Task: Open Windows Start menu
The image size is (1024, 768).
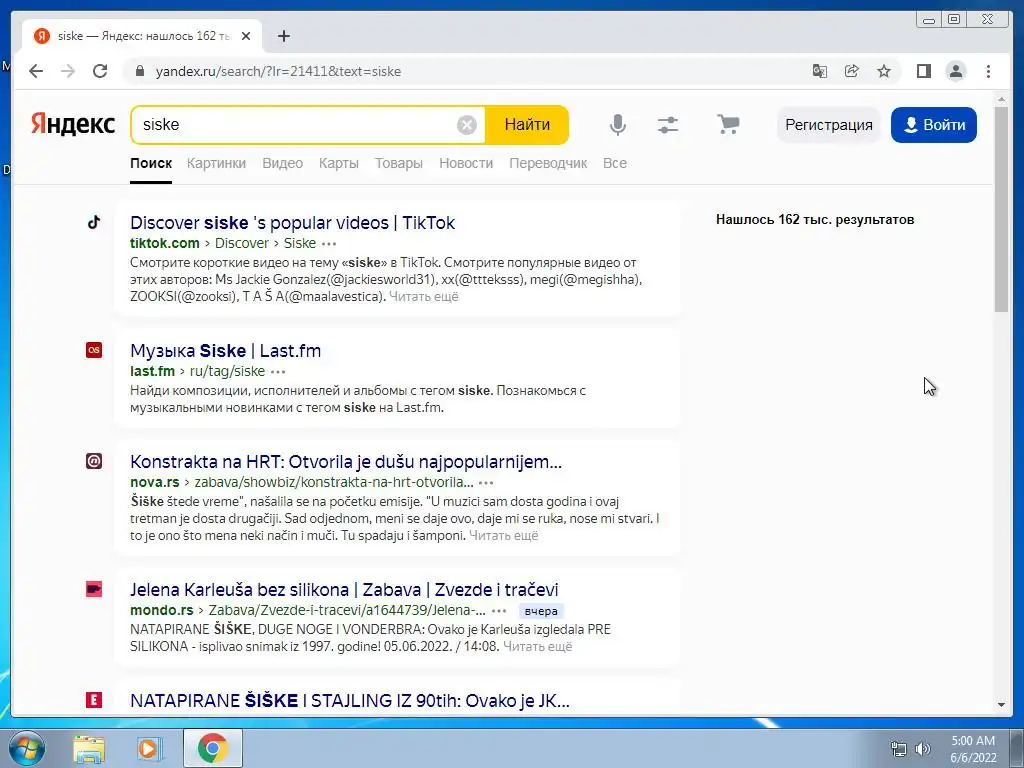Action: click(x=26, y=748)
